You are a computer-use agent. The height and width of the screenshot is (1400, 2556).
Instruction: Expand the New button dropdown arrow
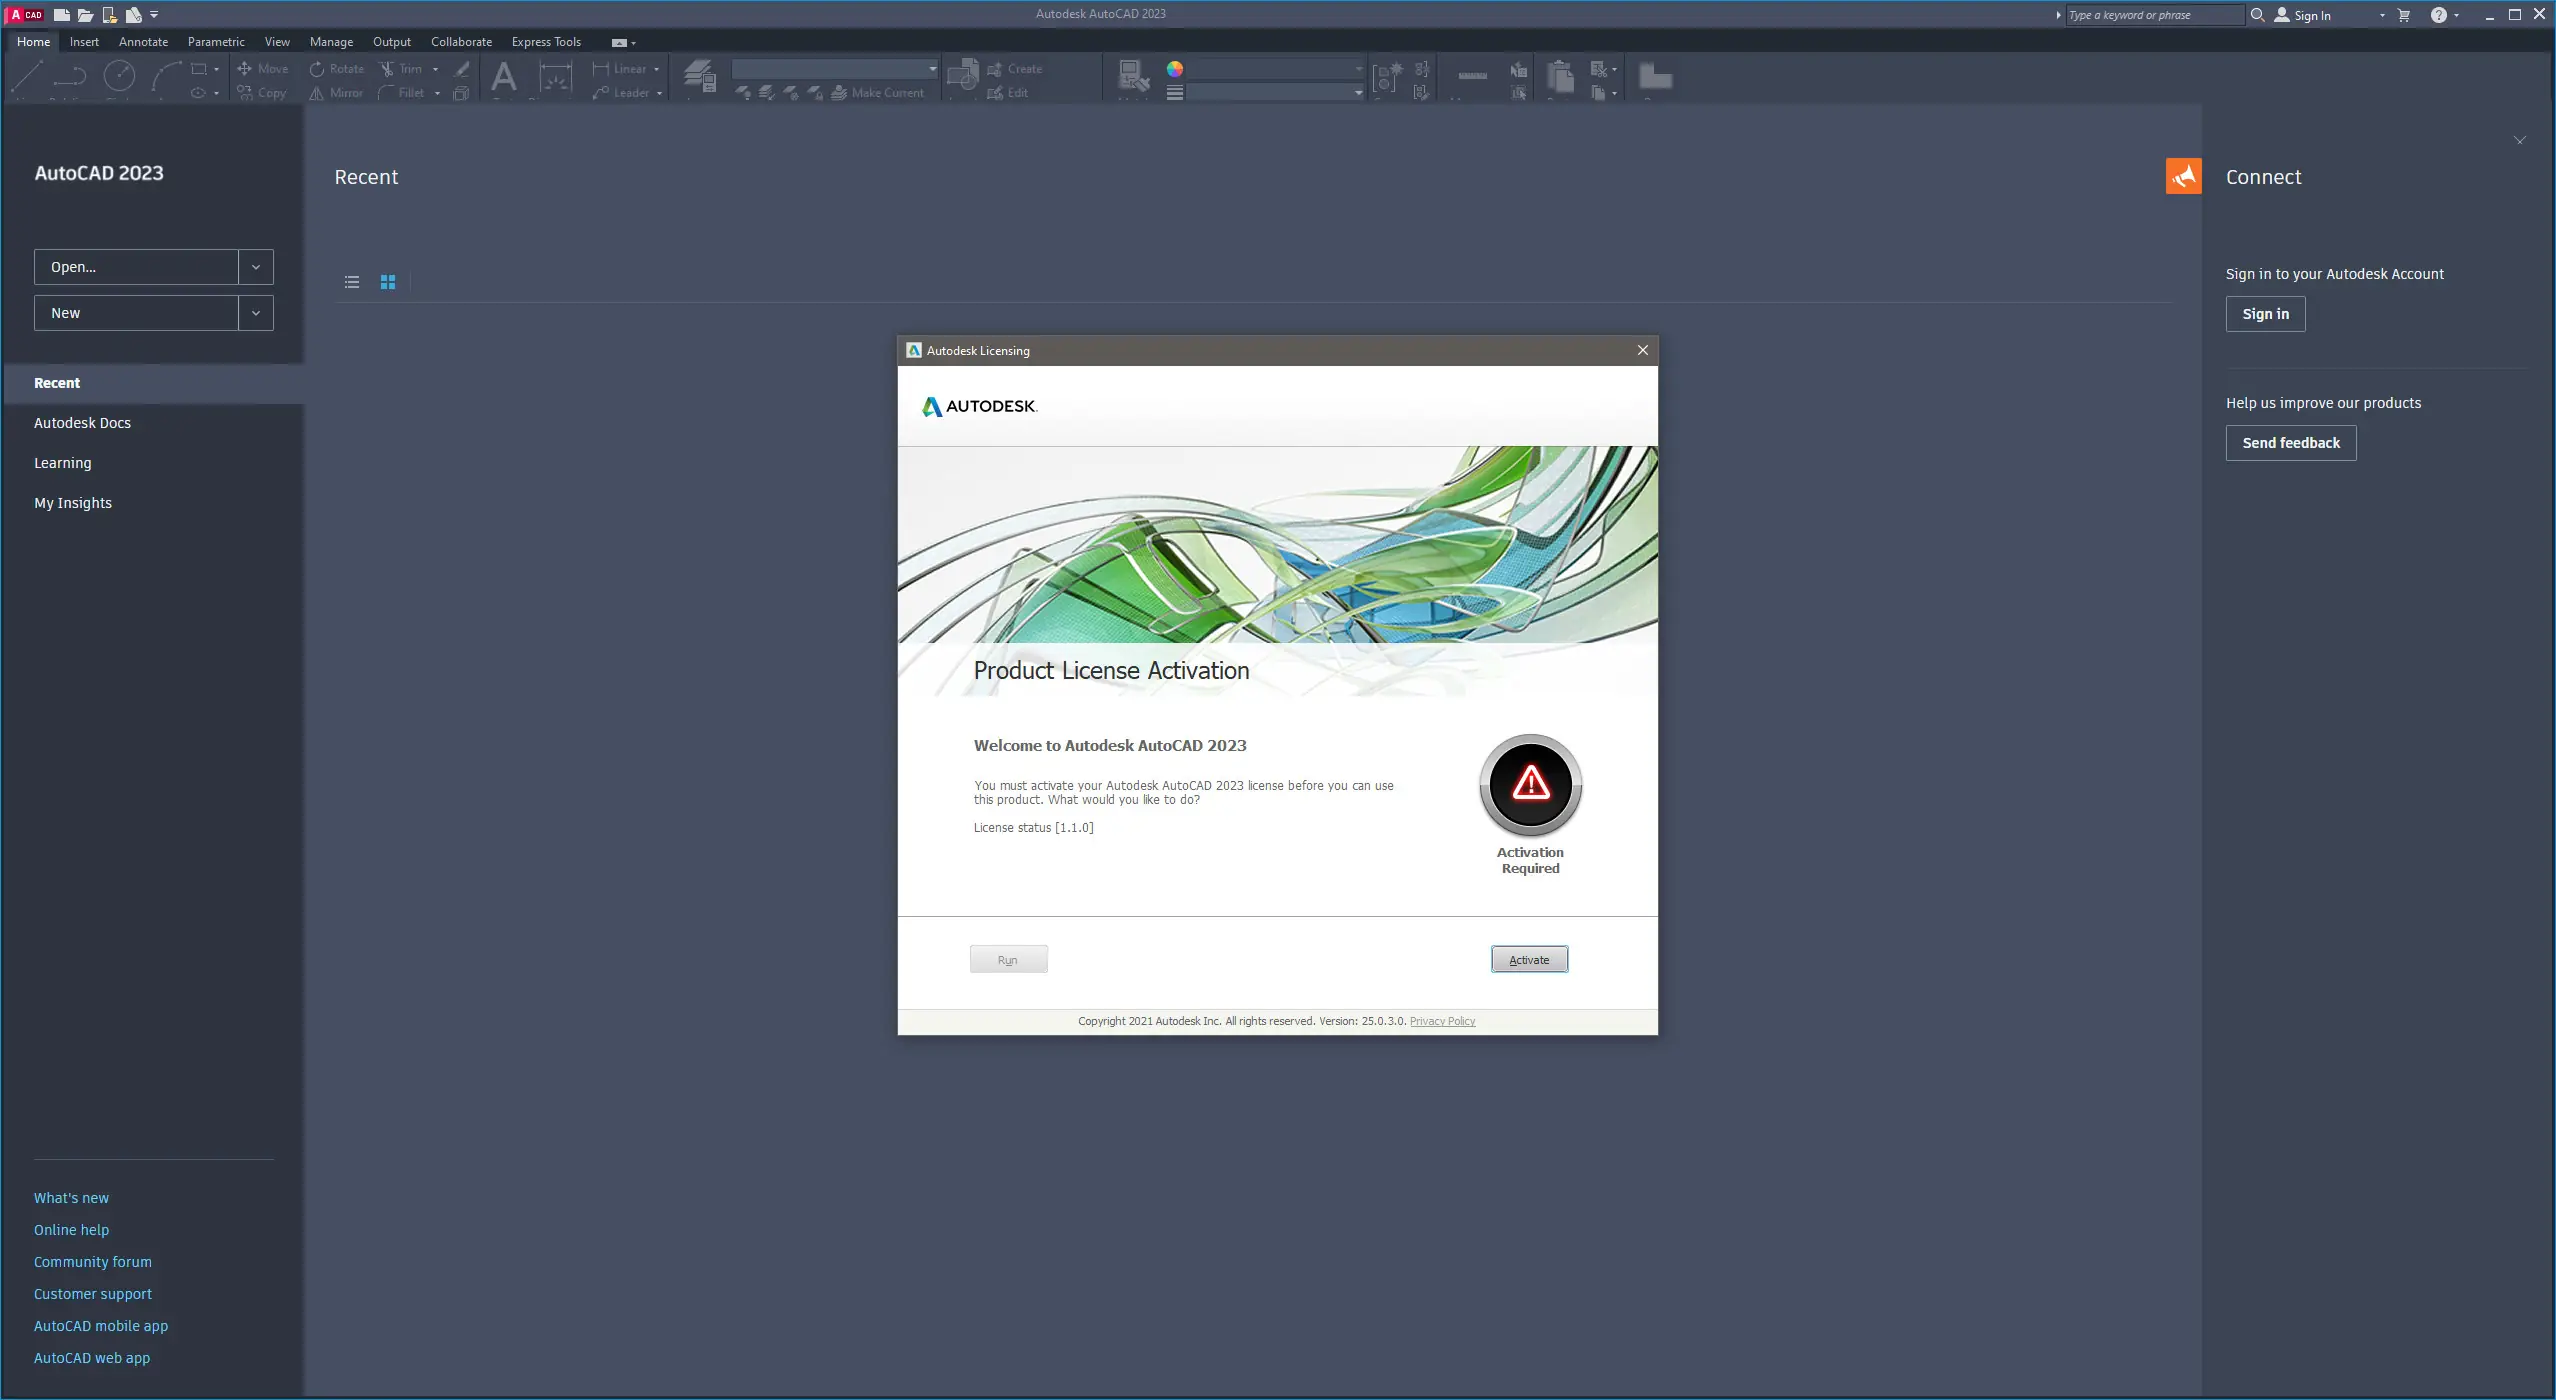[256, 313]
